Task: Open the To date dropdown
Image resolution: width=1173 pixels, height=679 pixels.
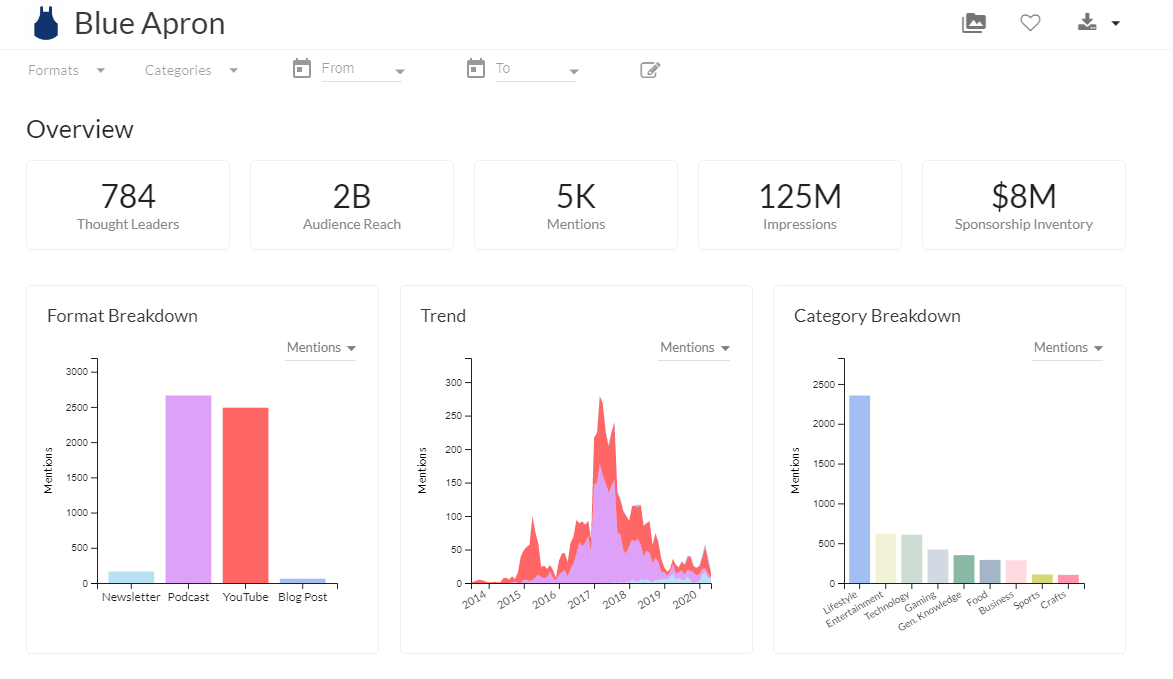Action: [536, 70]
